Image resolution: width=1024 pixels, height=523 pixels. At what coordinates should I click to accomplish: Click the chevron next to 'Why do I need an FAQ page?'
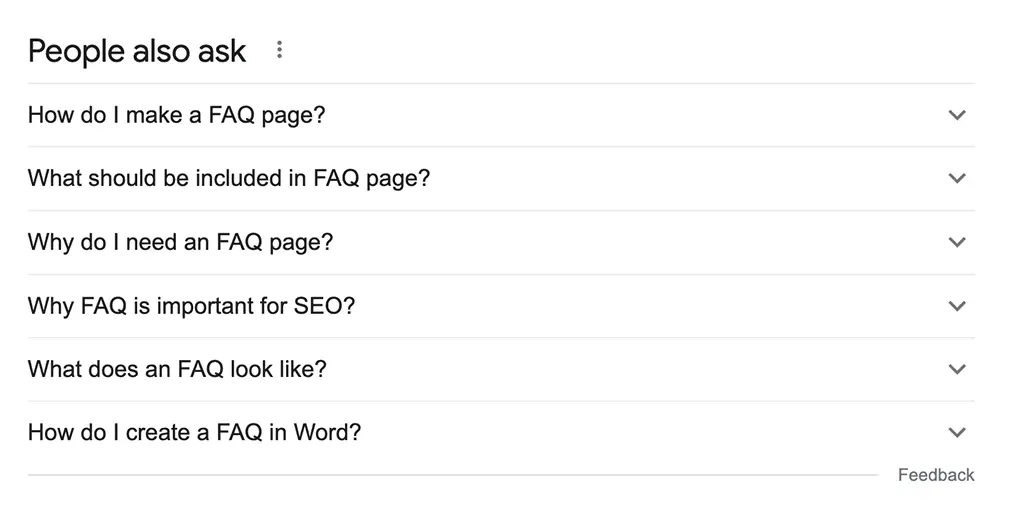click(x=957, y=242)
